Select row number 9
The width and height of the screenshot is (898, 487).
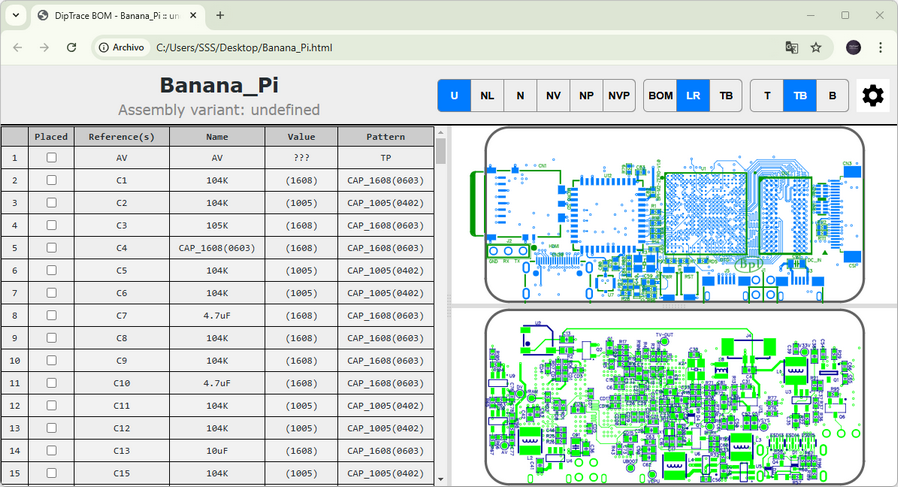tap(15, 338)
